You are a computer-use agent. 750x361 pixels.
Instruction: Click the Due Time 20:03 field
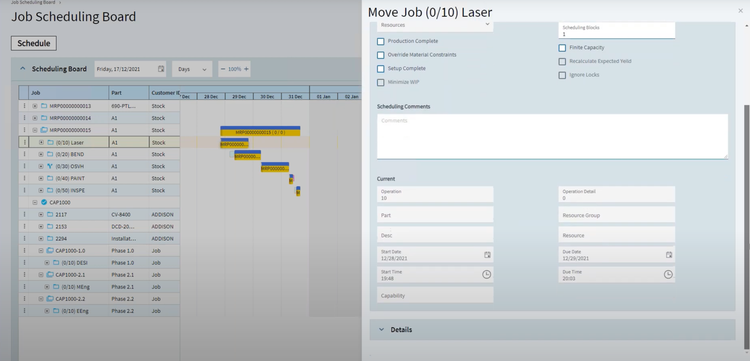coord(617,274)
